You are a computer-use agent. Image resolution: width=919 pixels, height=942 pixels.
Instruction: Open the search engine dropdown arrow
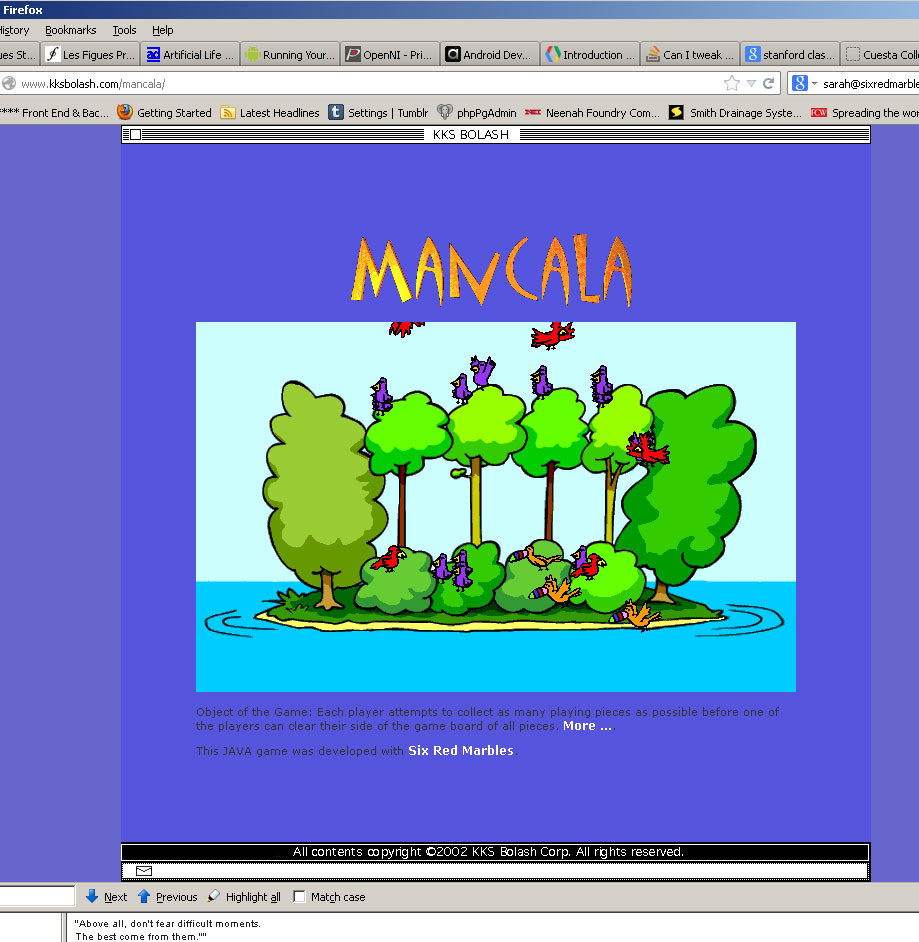pos(814,84)
